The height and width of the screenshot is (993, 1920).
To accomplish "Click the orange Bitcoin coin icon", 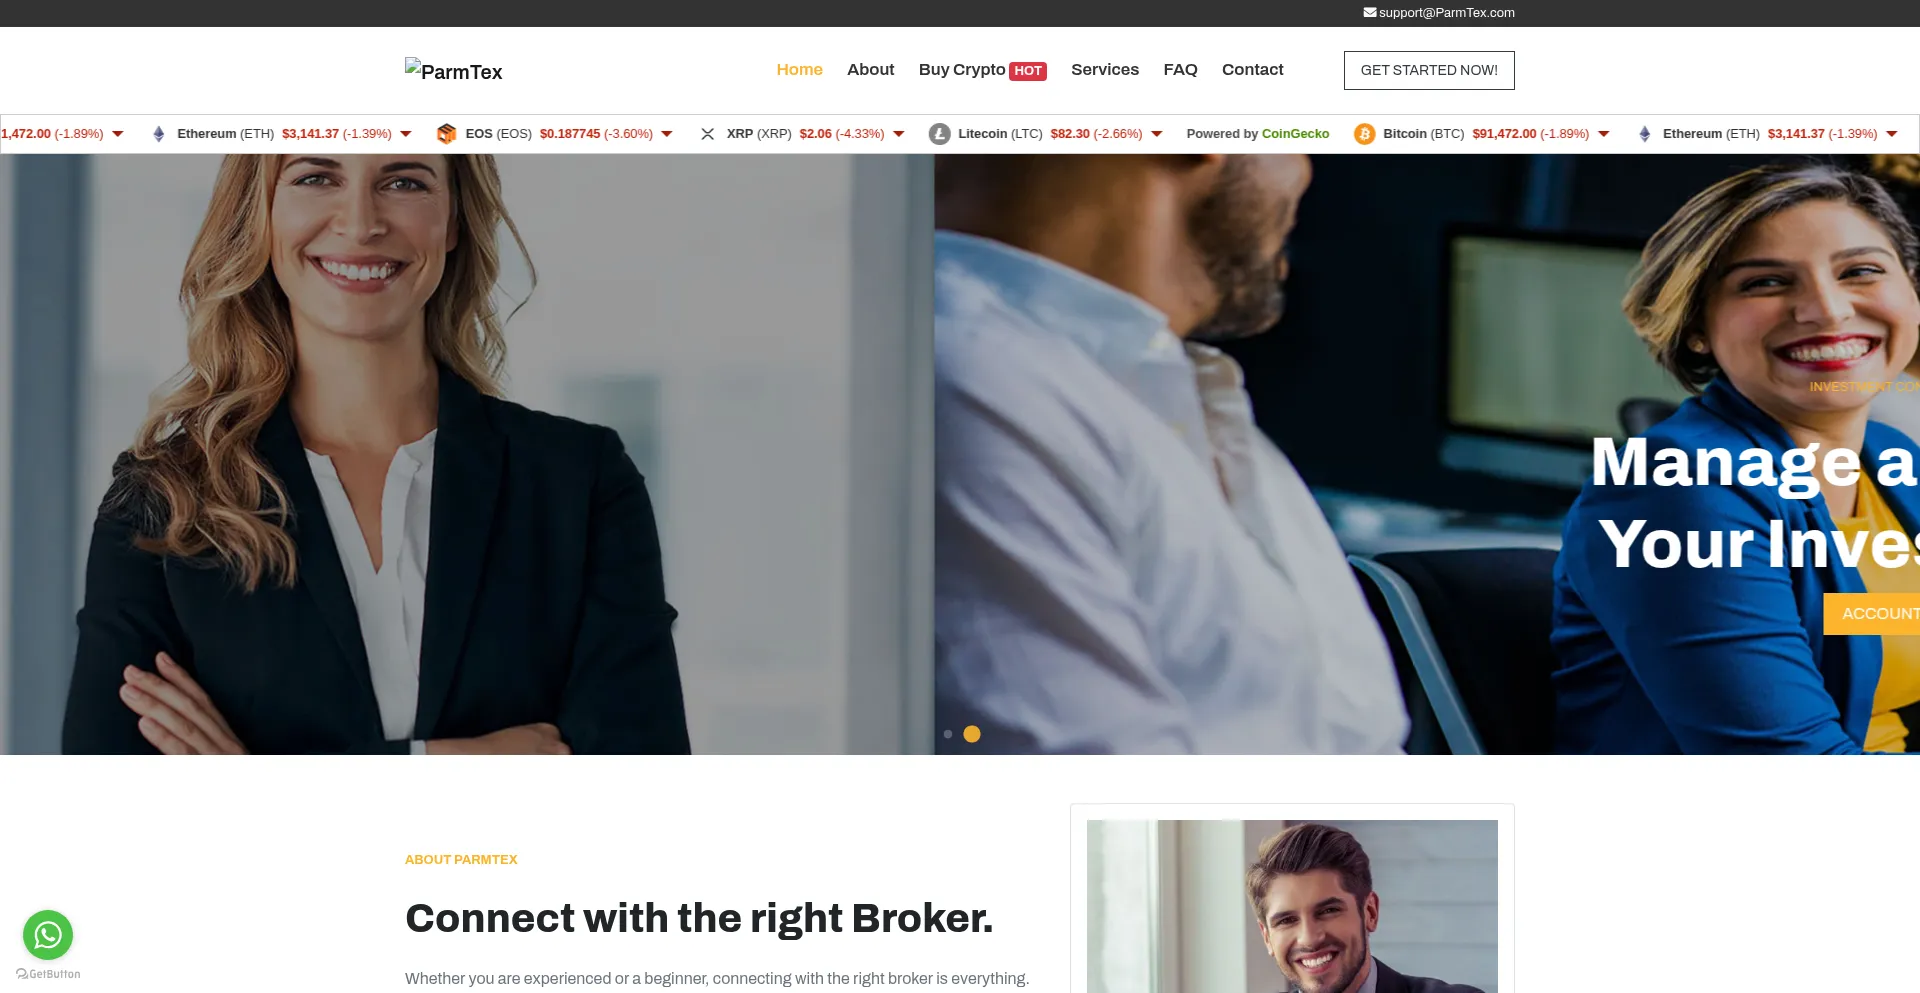I will (1364, 134).
